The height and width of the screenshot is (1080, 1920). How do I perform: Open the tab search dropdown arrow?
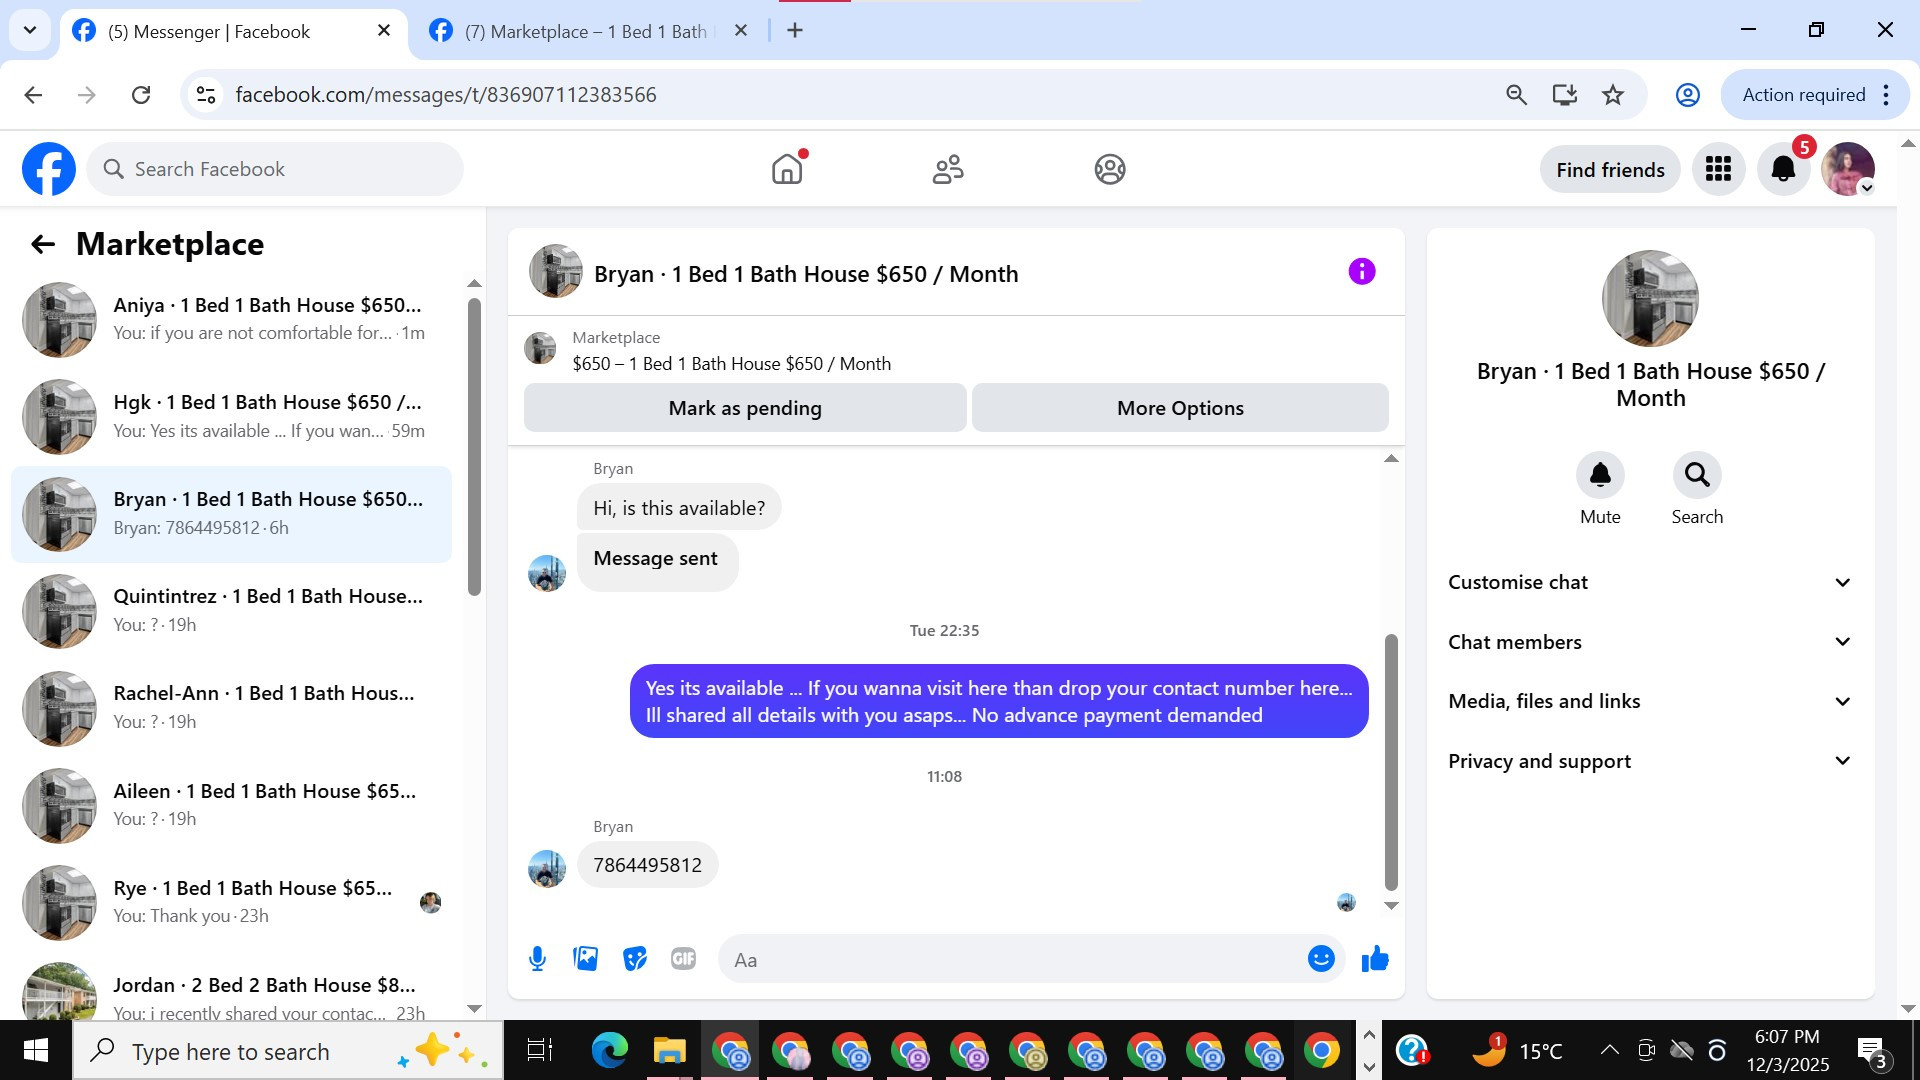[x=30, y=30]
